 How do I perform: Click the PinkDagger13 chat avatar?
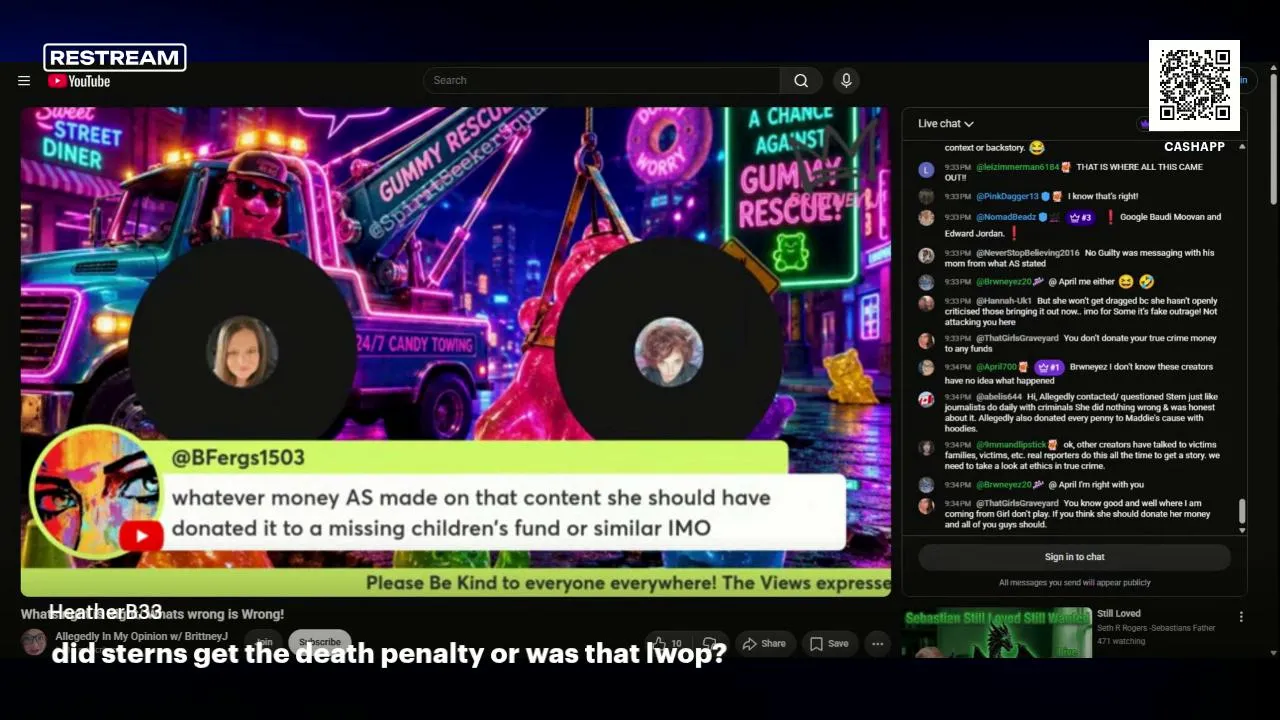pos(927,197)
